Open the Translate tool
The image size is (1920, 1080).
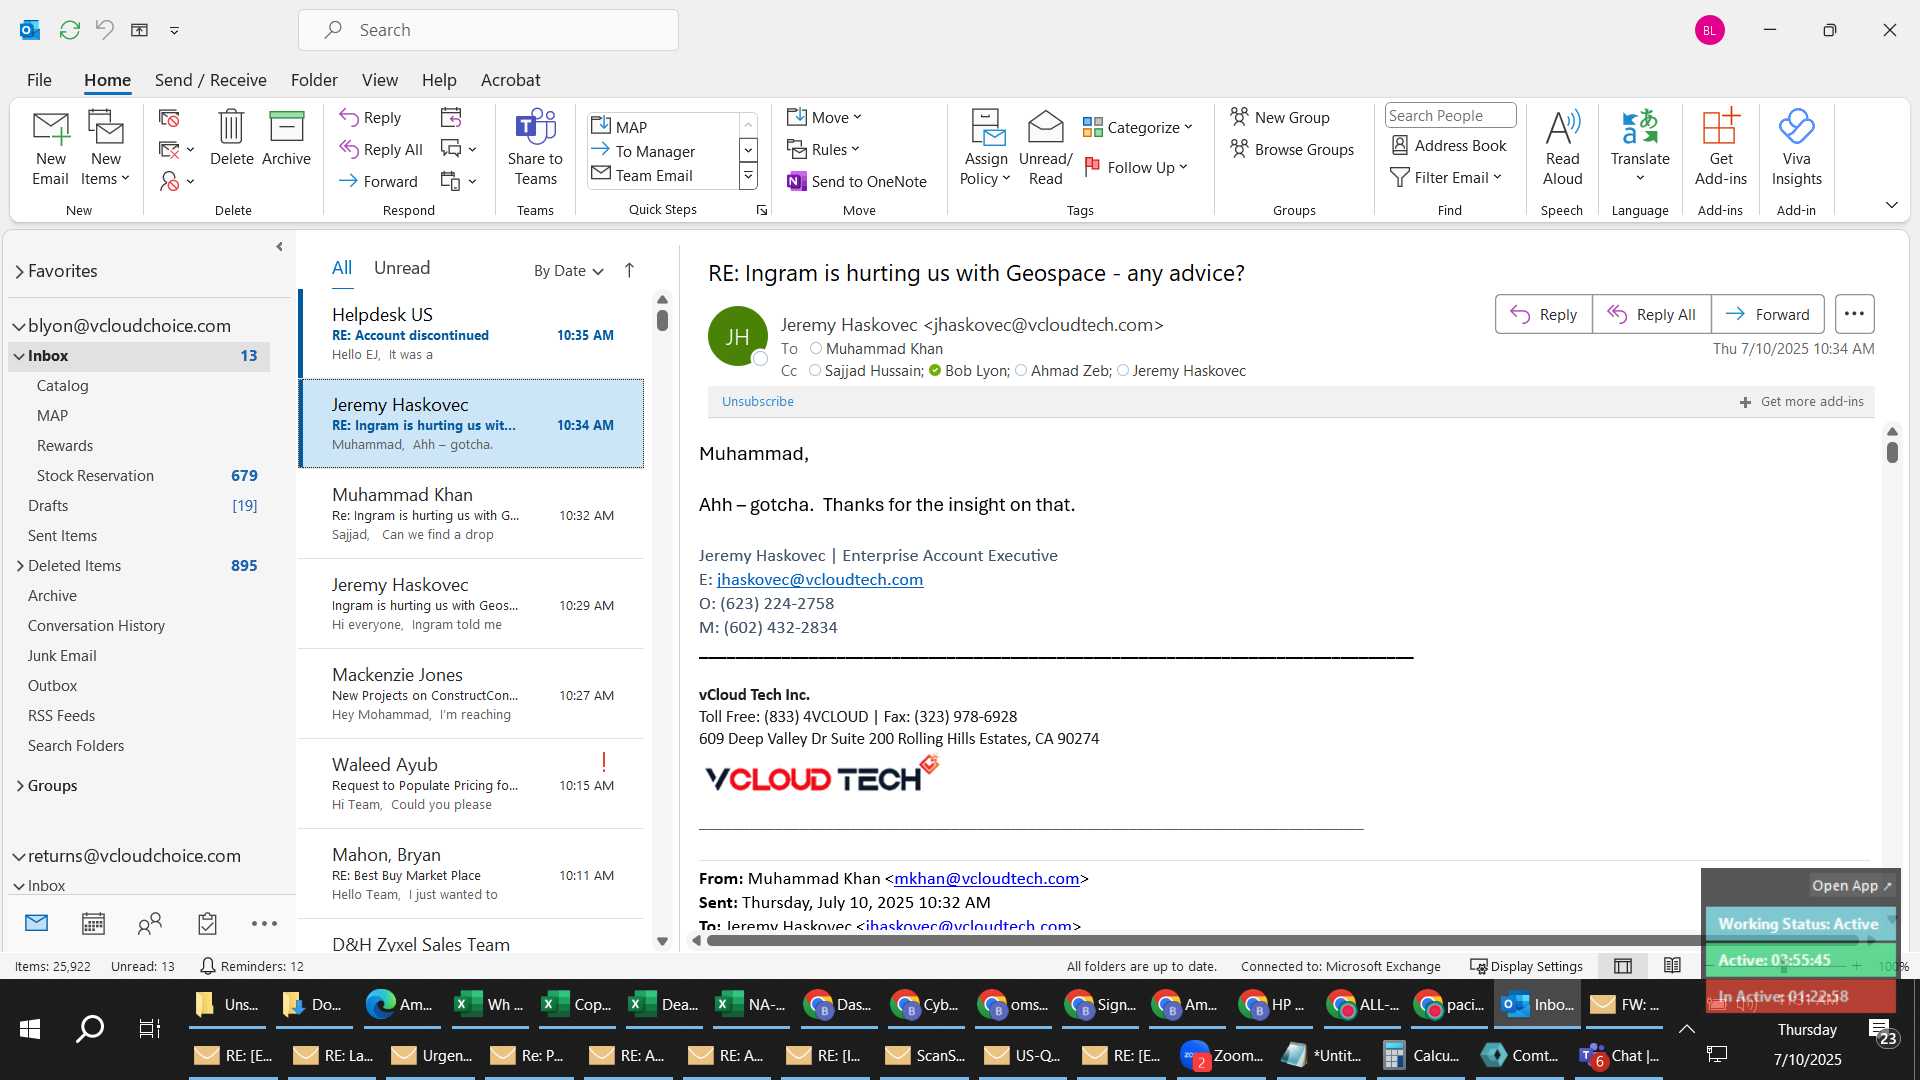pyautogui.click(x=1640, y=148)
